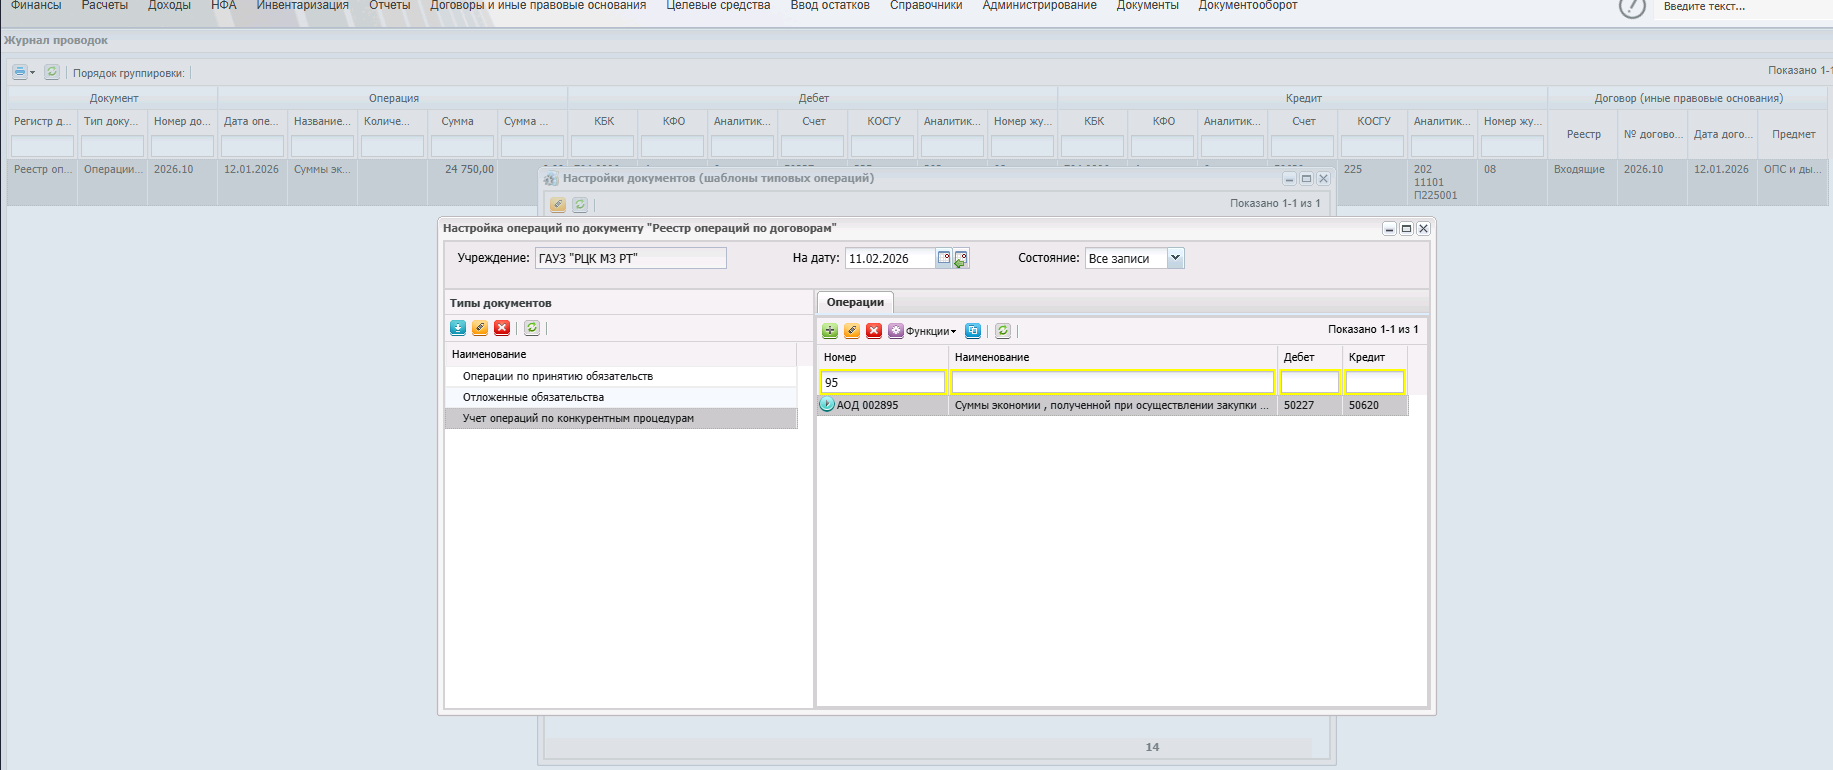The image size is (1833, 770).
Task: Edit the document type in Типы документов toolbar
Action: coord(480,328)
